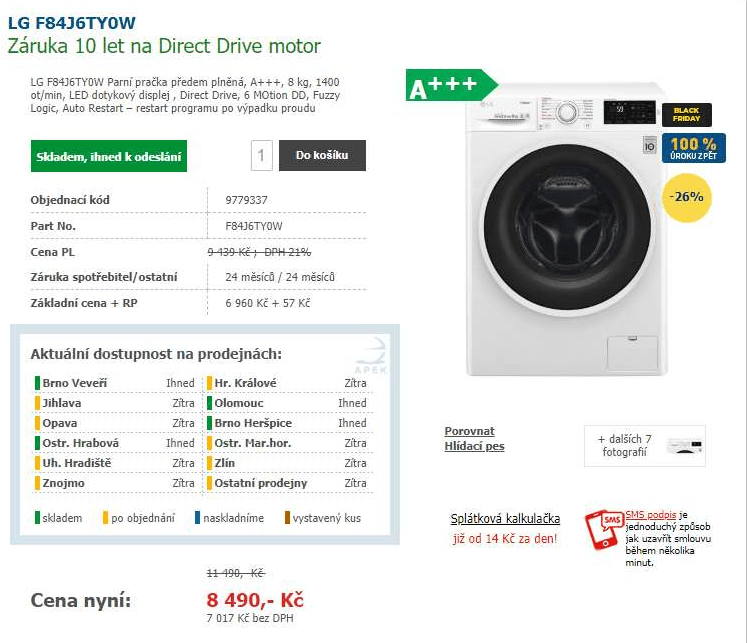
Task: Open the 'Splátková kalkulačka' link
Action: coord(505,519)
